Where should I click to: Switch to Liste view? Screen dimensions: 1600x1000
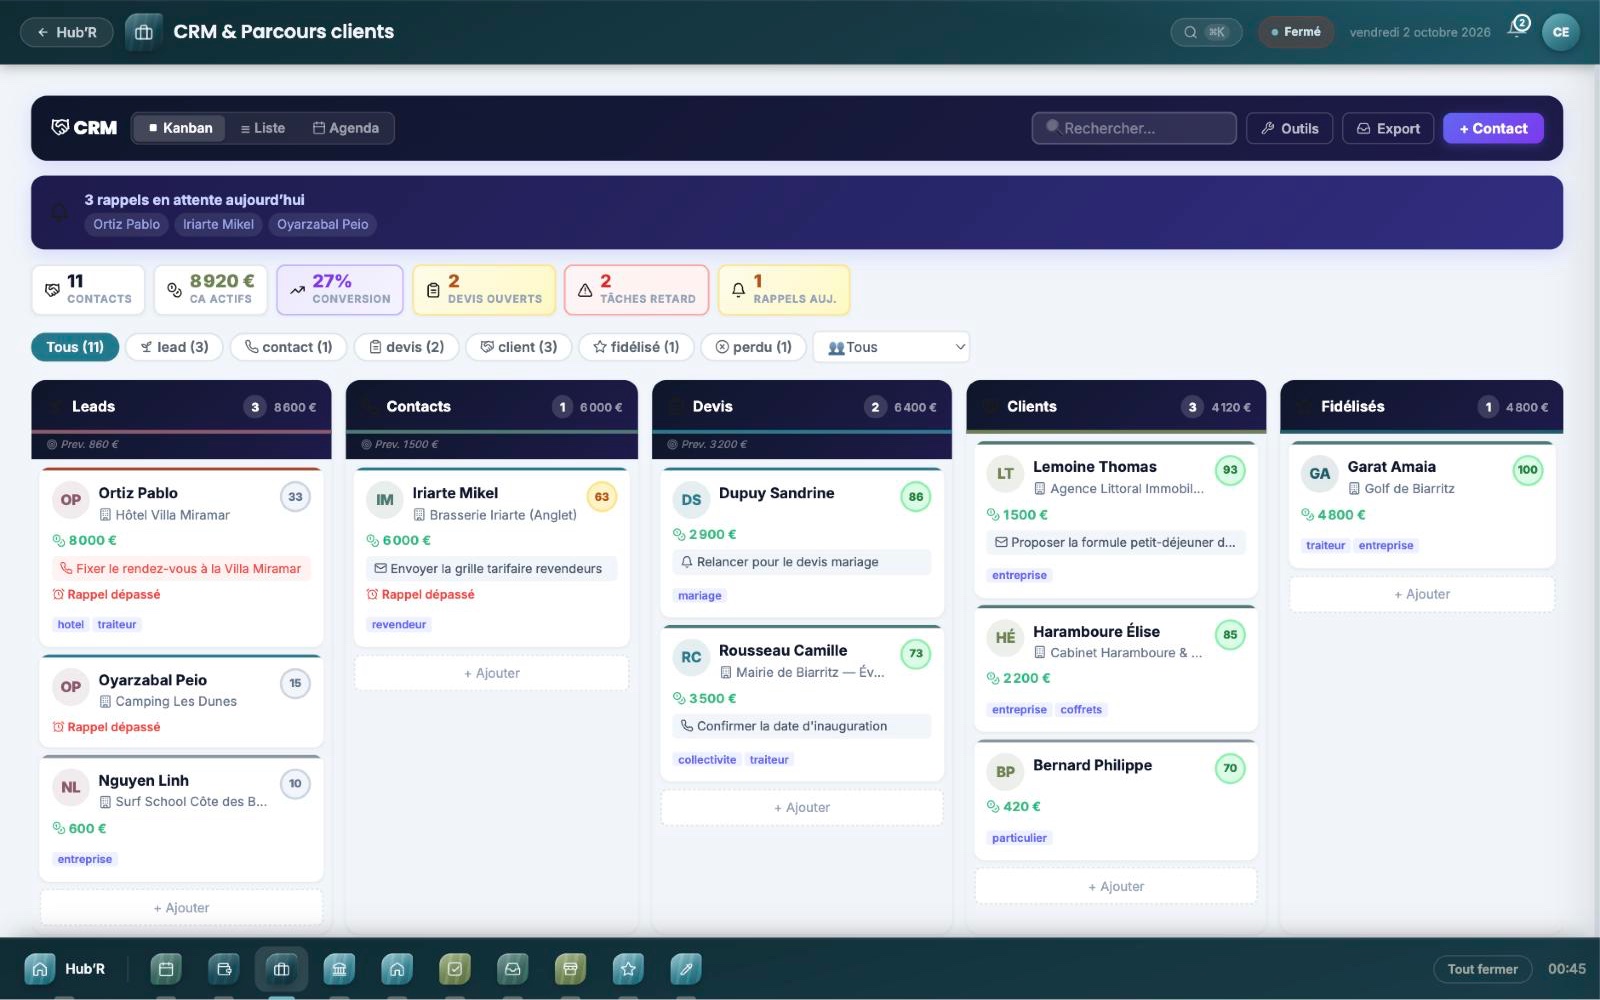click(263, 128)
